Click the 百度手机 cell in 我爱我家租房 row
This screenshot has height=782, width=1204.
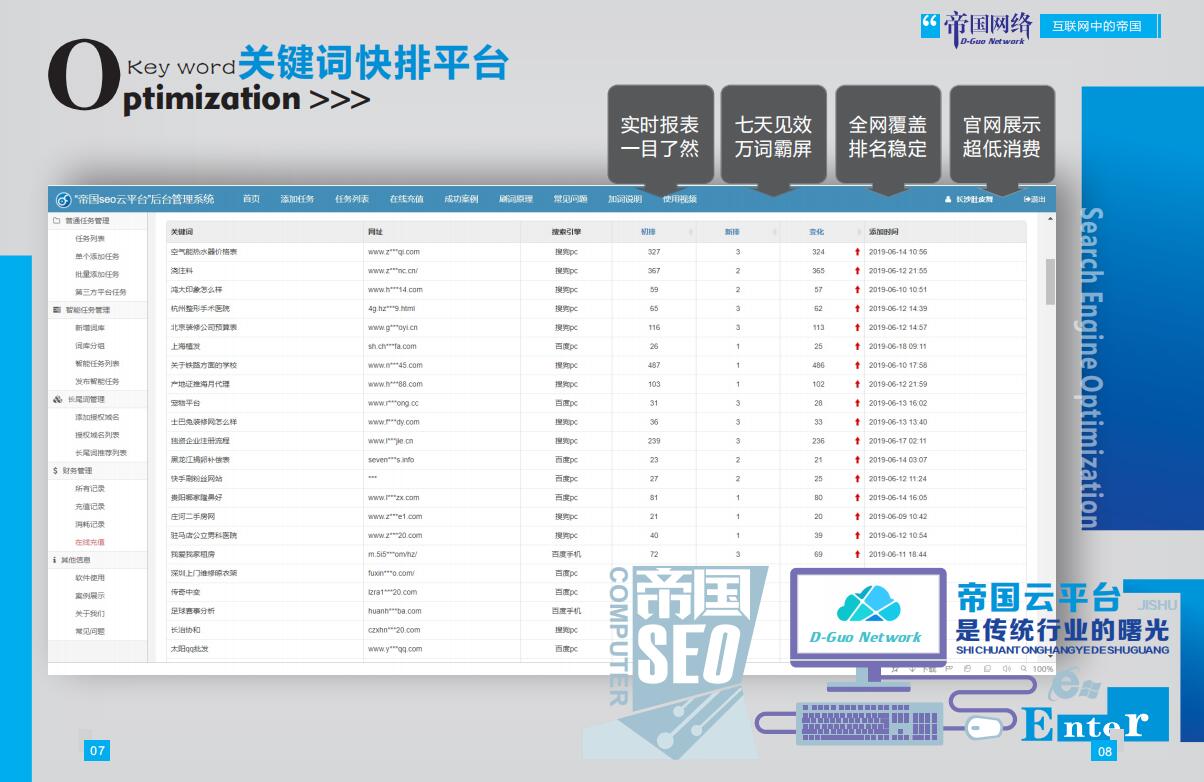(566, 554)
